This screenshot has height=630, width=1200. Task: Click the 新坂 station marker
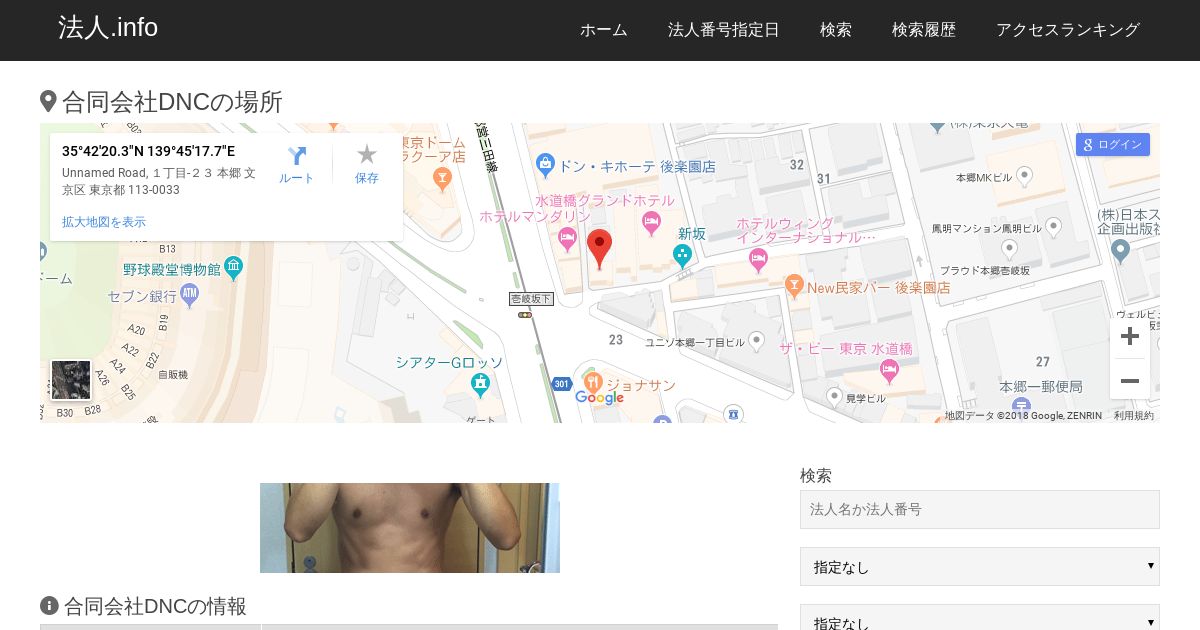[x=683, y=255]
